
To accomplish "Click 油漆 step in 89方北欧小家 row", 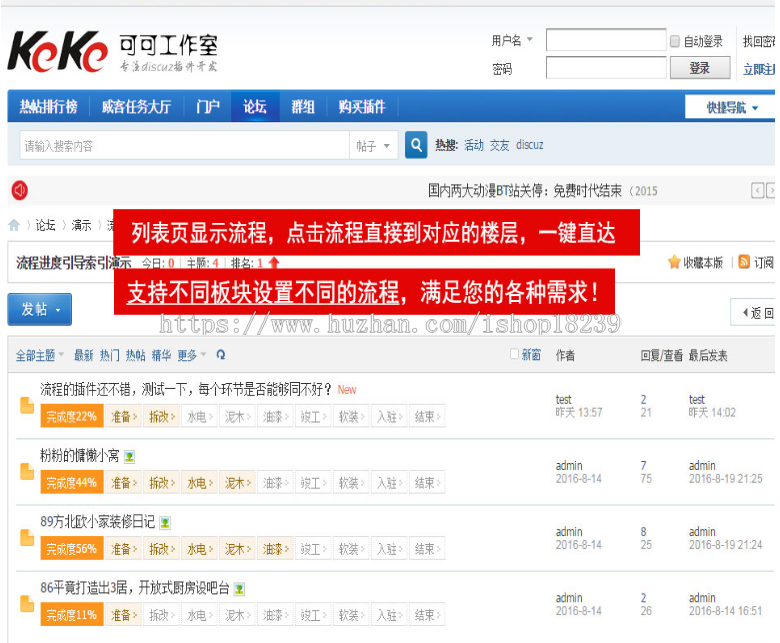I will 276,549.
